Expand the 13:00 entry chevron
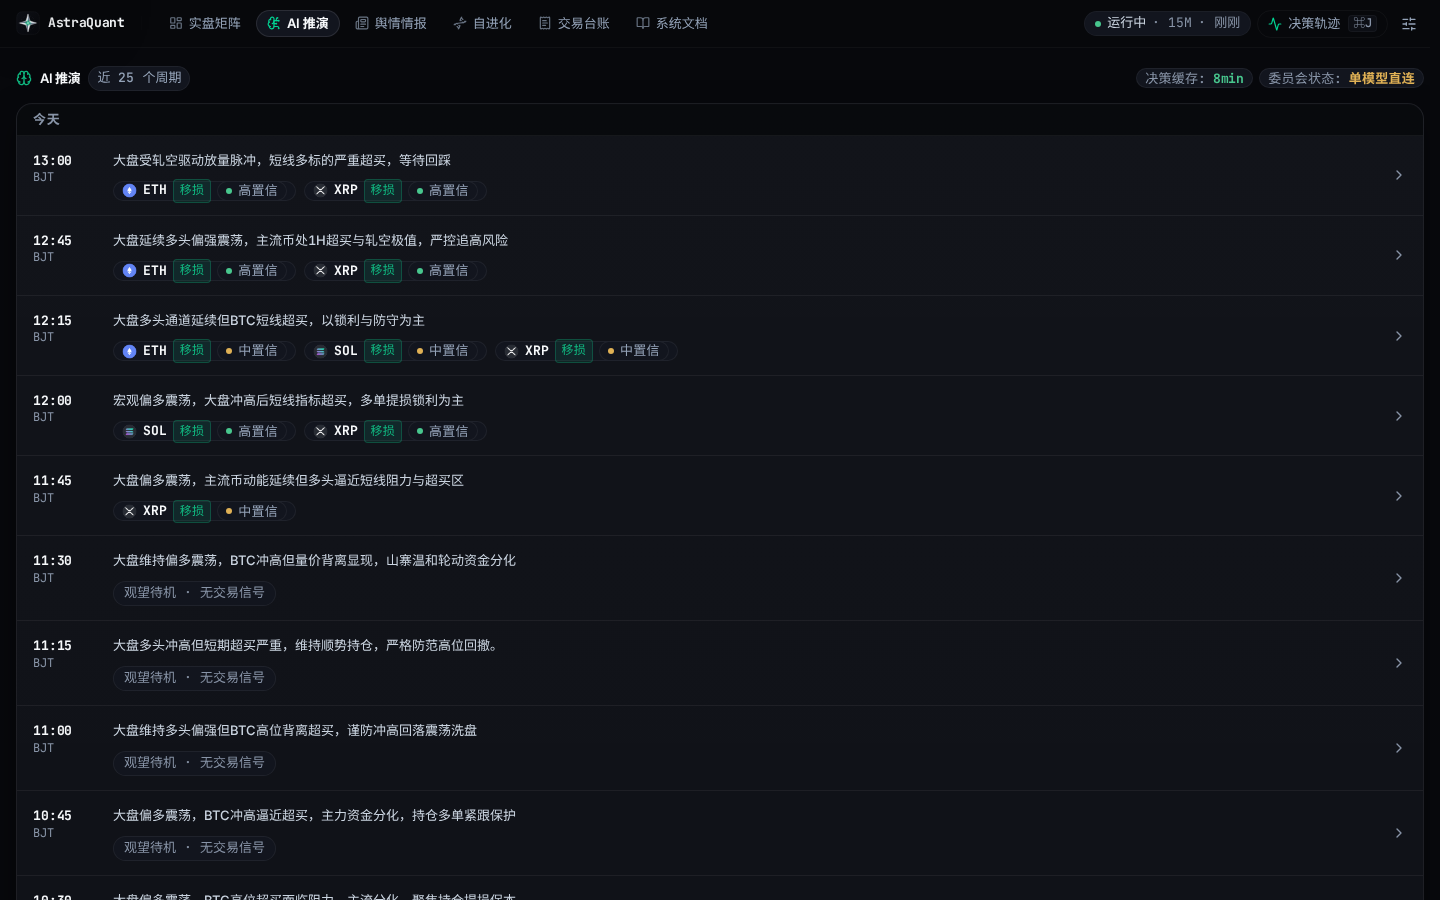 (x=1399, y=175)
